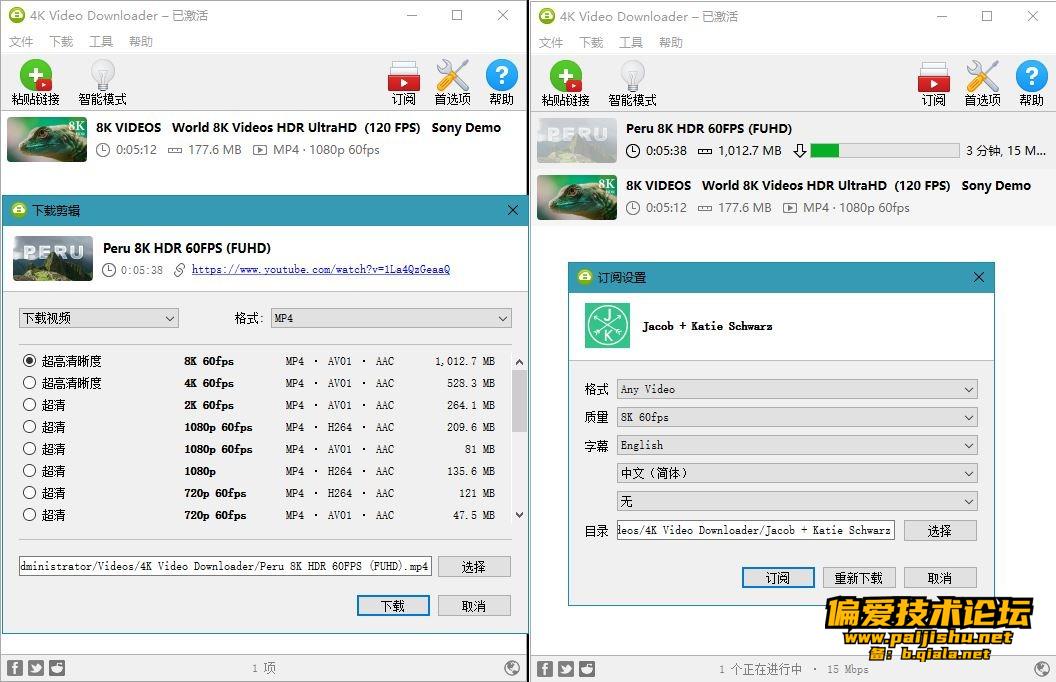The height and width of the screenshot is (682, 1056).
Task: Open Twitter icon in left status bar
Action: [x=36, y=668]
